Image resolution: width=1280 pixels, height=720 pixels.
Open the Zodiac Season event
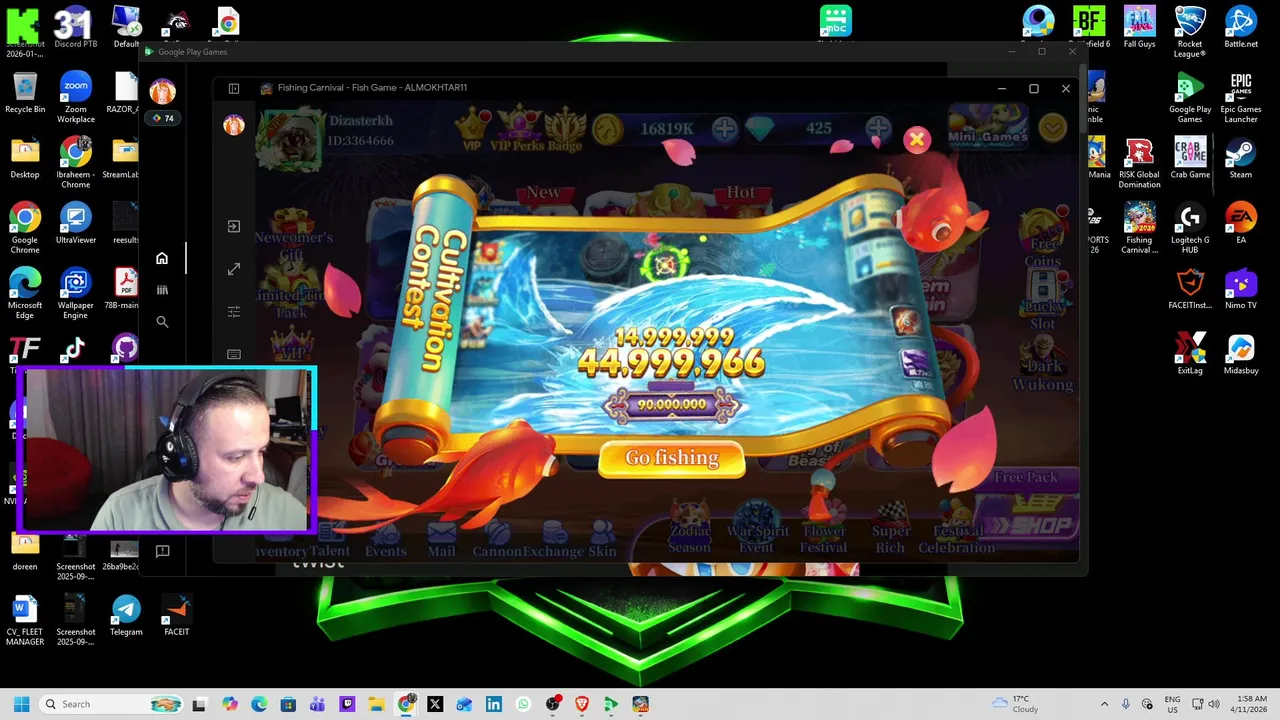[x=689, y=528]
